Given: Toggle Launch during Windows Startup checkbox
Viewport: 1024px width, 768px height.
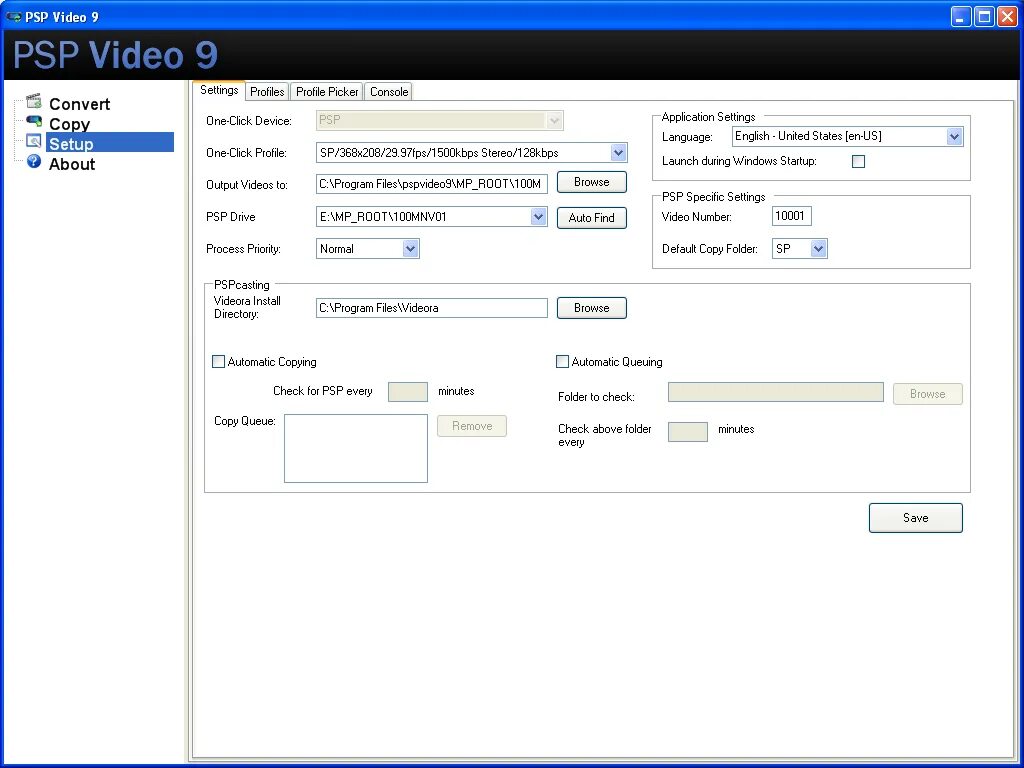Looking at the screenshot, I should click(858, 161).
